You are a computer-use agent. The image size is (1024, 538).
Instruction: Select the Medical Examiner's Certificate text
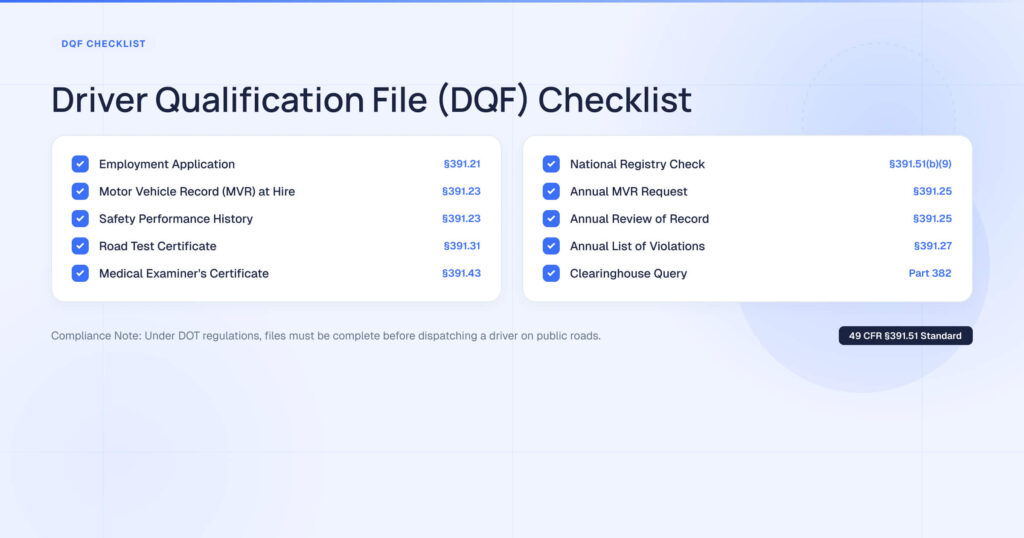(184, 274)
